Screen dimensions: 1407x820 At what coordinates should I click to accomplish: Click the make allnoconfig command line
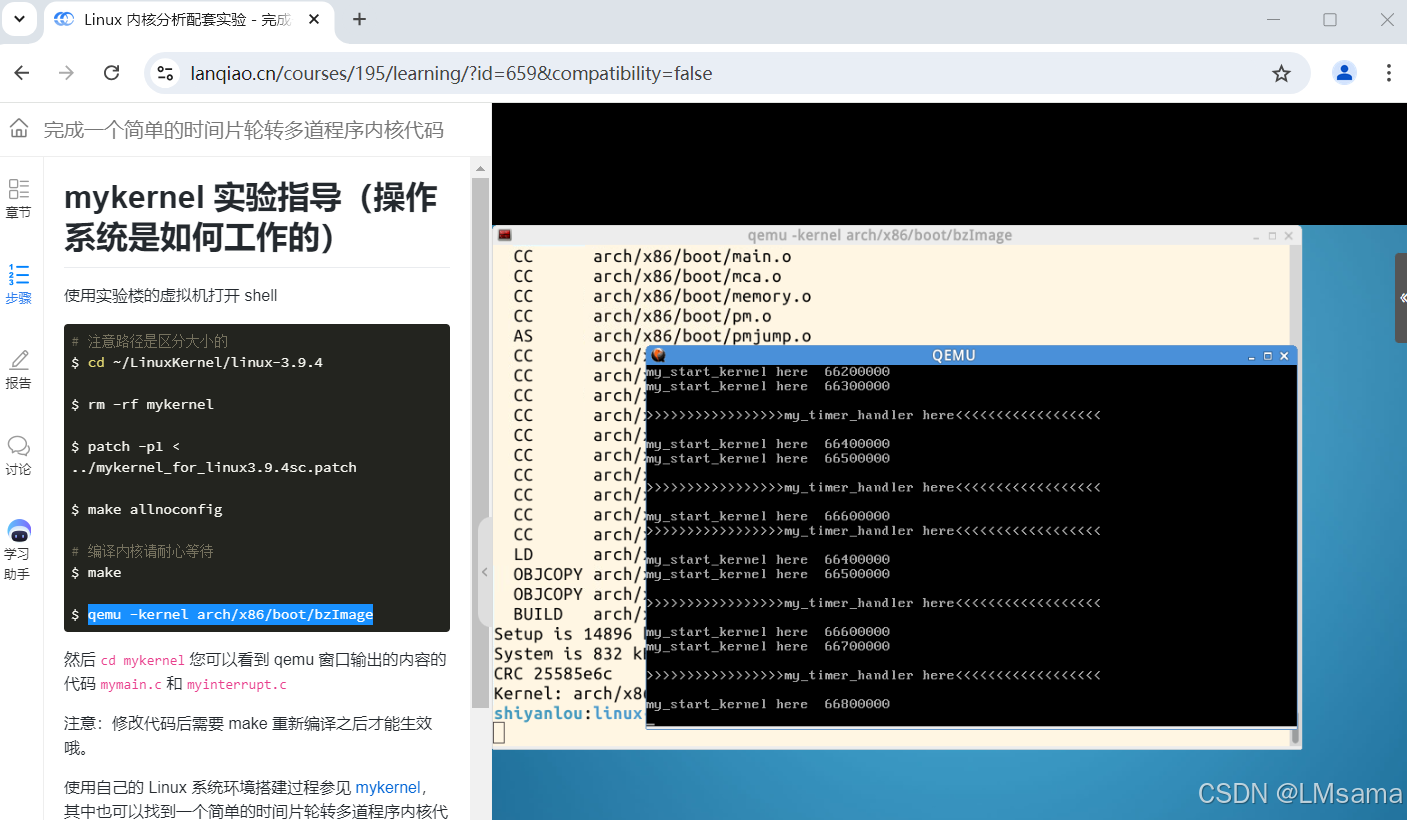click(147, 509)
